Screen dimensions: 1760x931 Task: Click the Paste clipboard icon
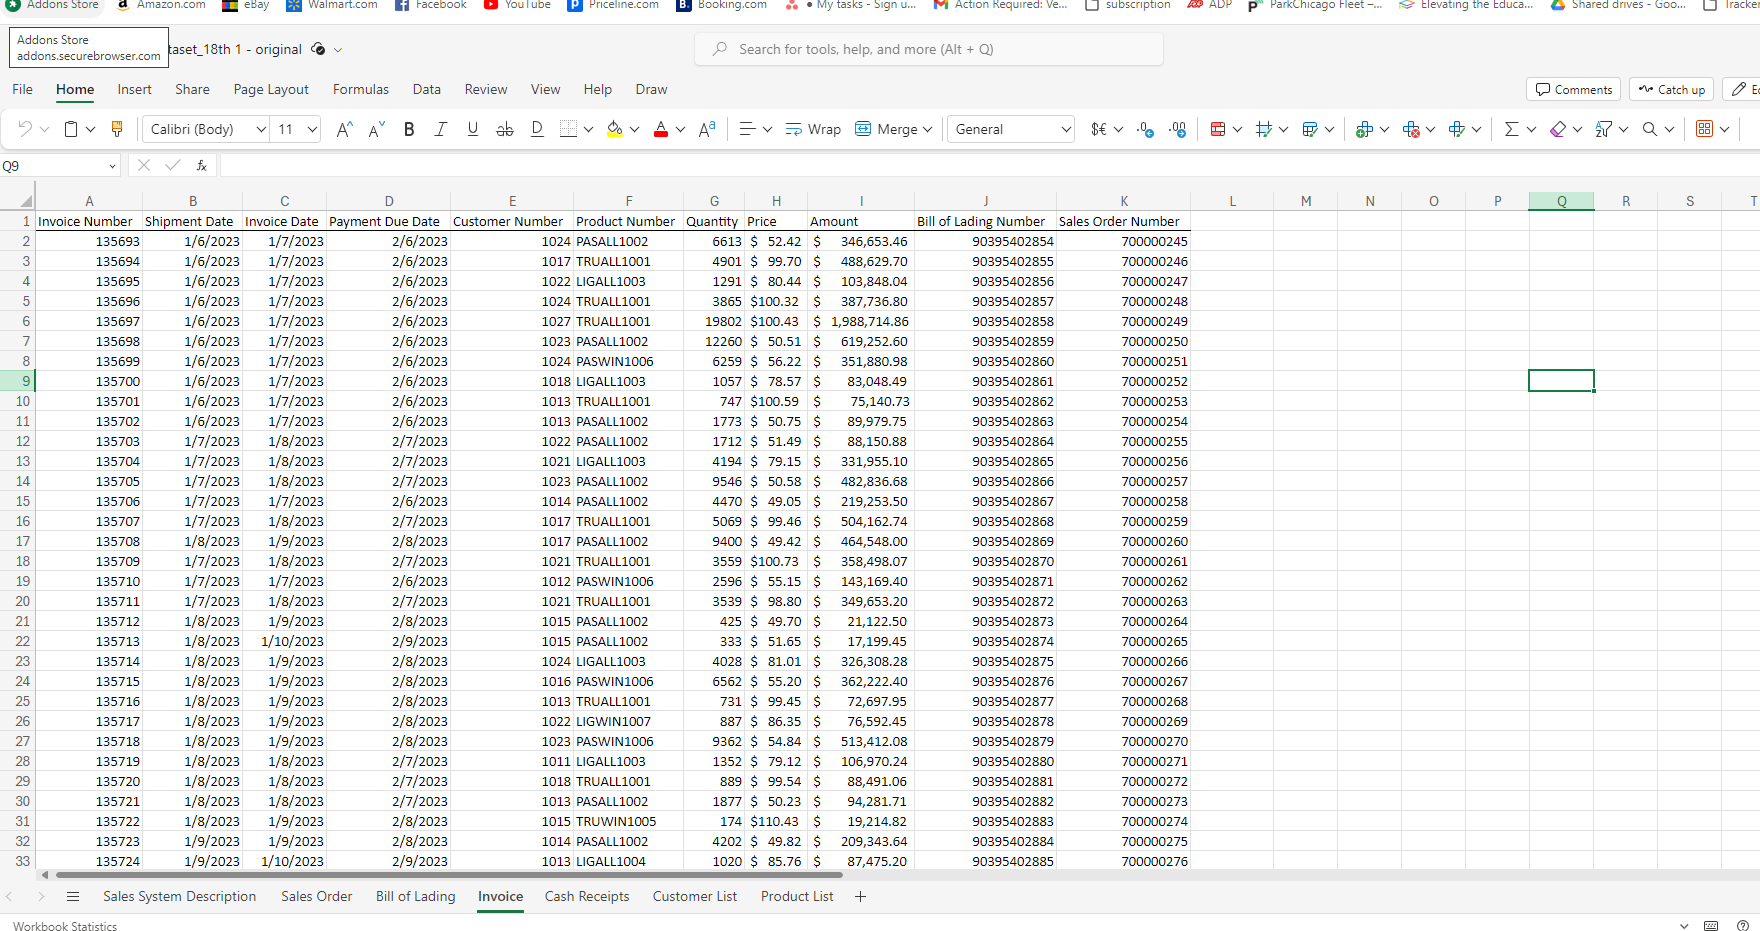click(x=71, y=129)
